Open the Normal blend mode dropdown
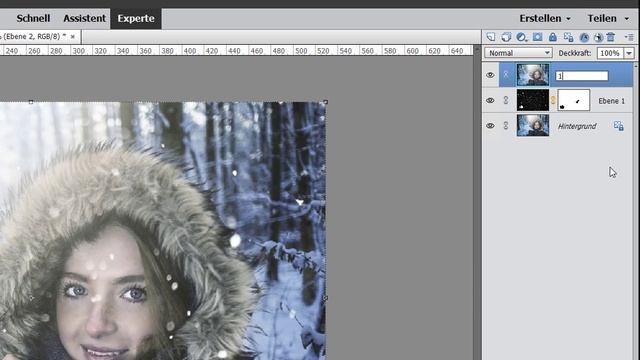The width and height of the screenshot is (640, 360). (518, 53)
